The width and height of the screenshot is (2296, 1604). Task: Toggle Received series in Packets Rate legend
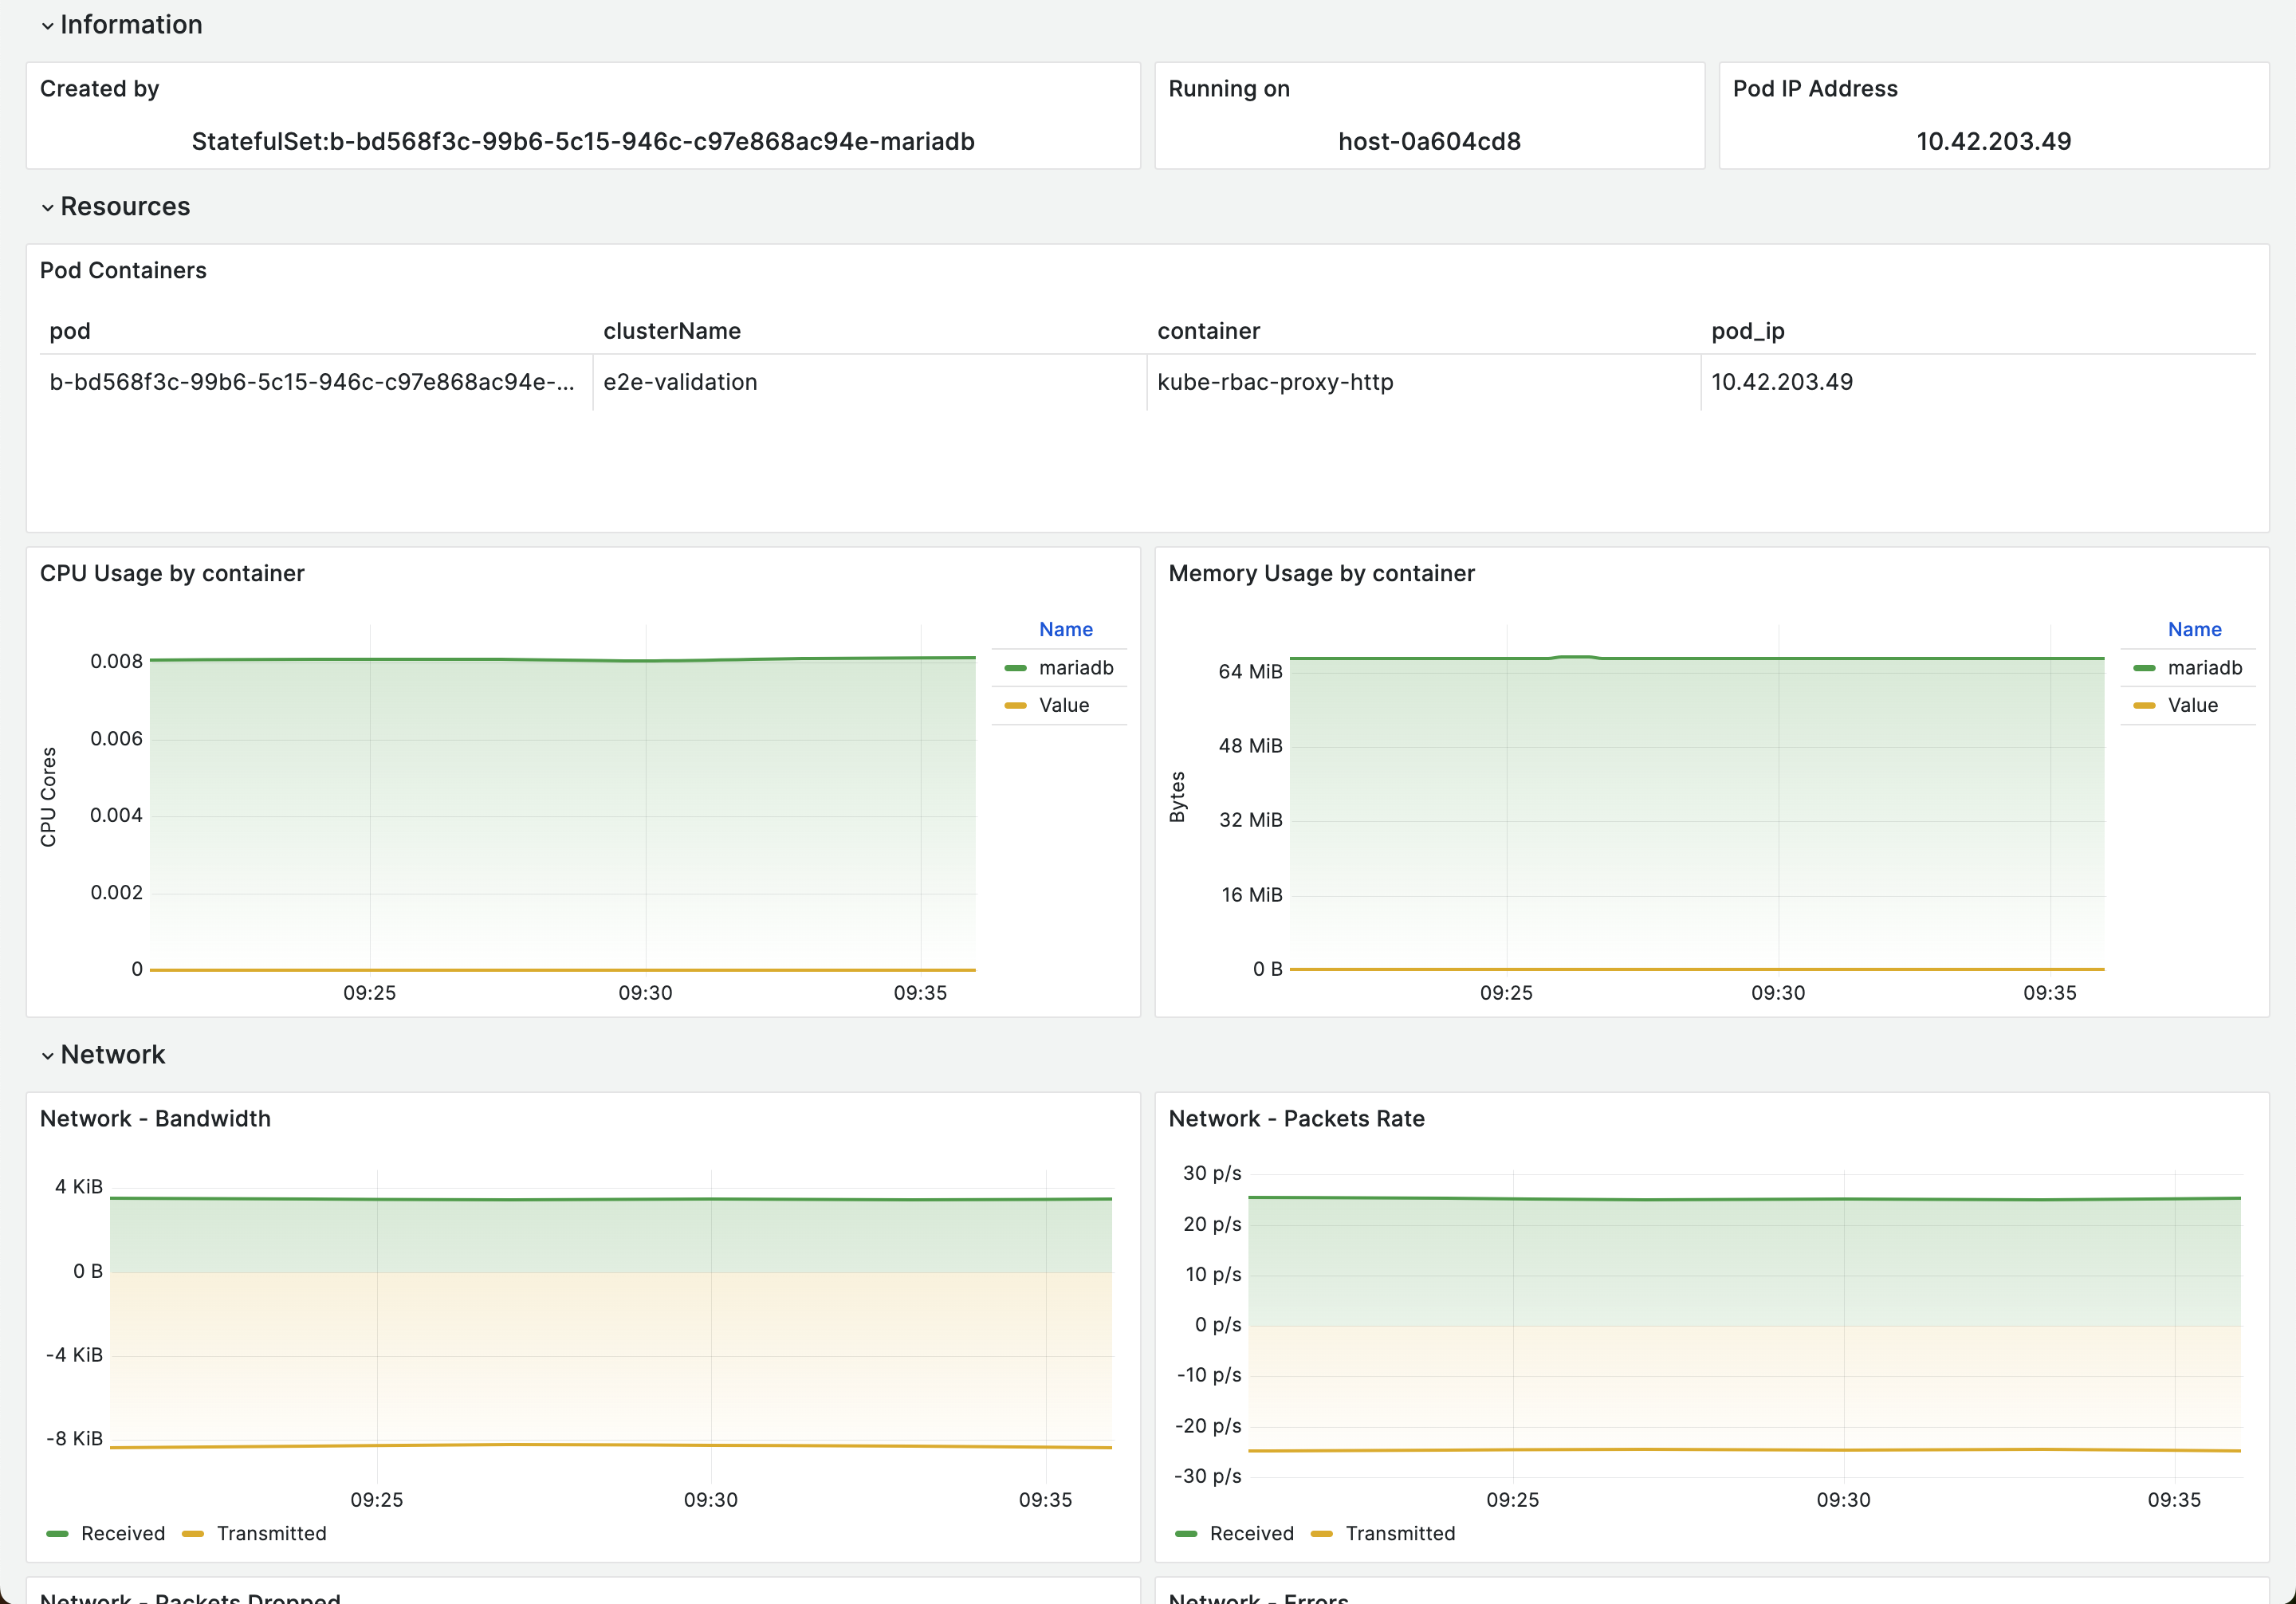[1251, 1534]
